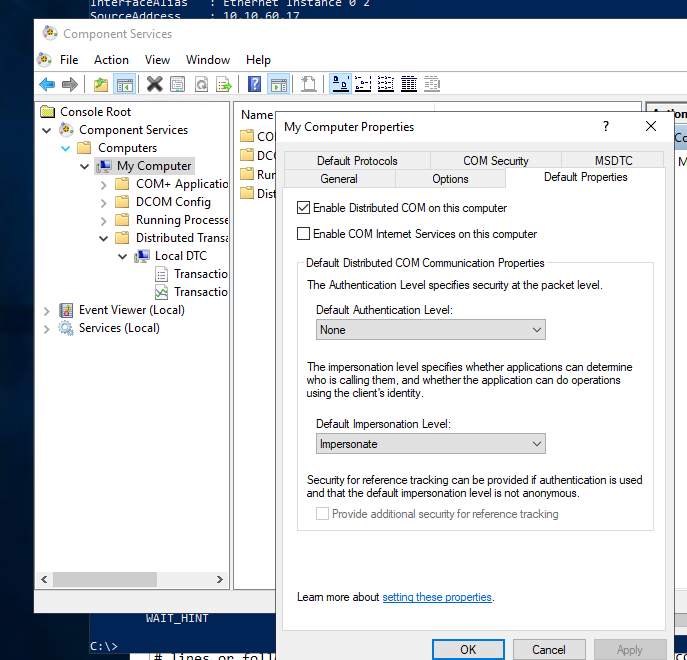Select My Computer in tree
This screenshot has width=687, height=660.
click(x=154, y=166)
